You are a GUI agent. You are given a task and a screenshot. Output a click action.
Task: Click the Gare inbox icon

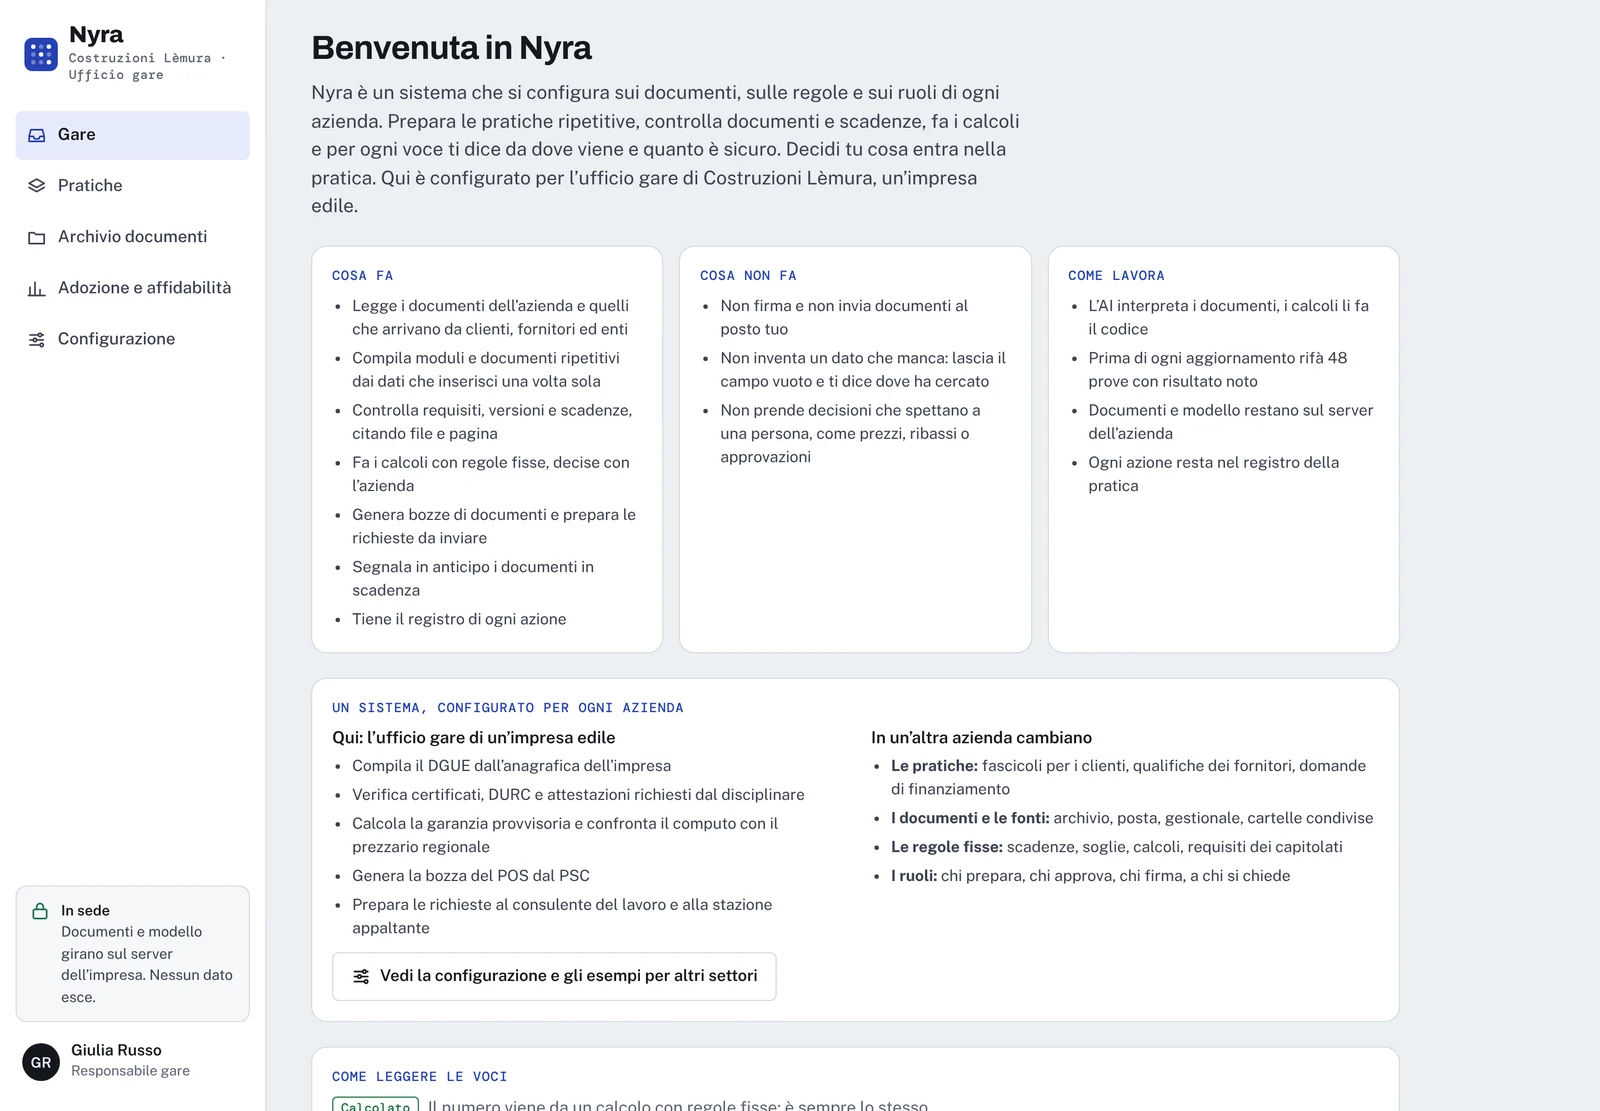[x=37, y=135]
